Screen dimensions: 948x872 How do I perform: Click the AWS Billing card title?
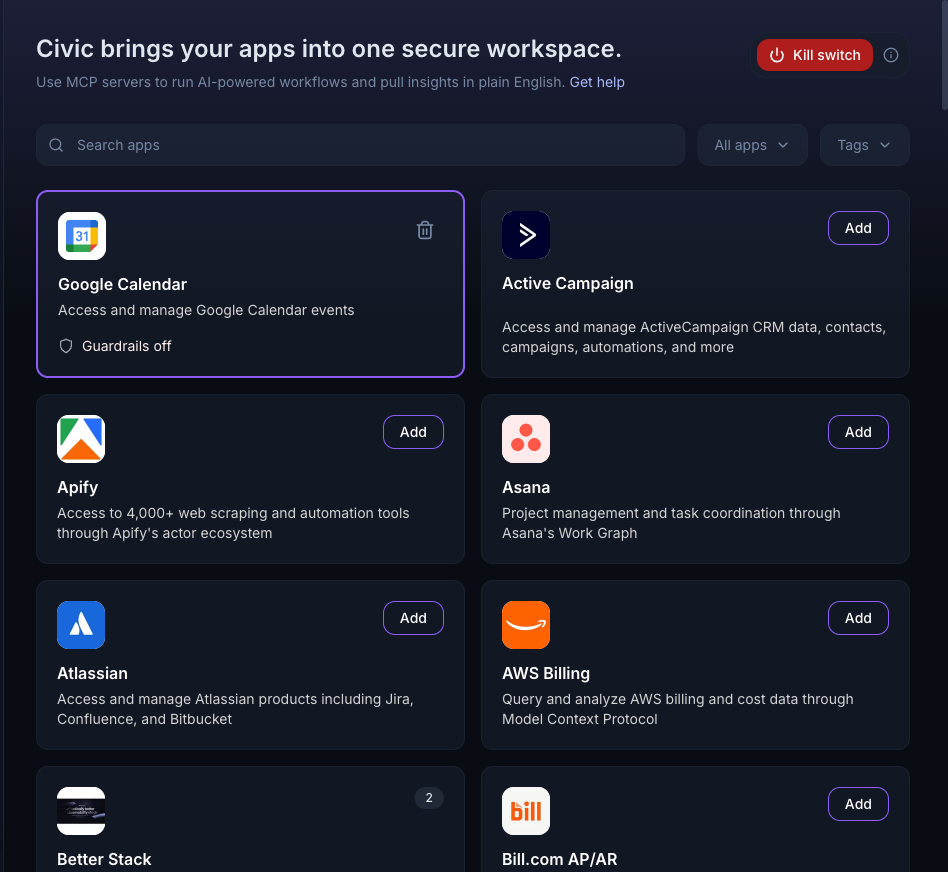tap(545, 673)
